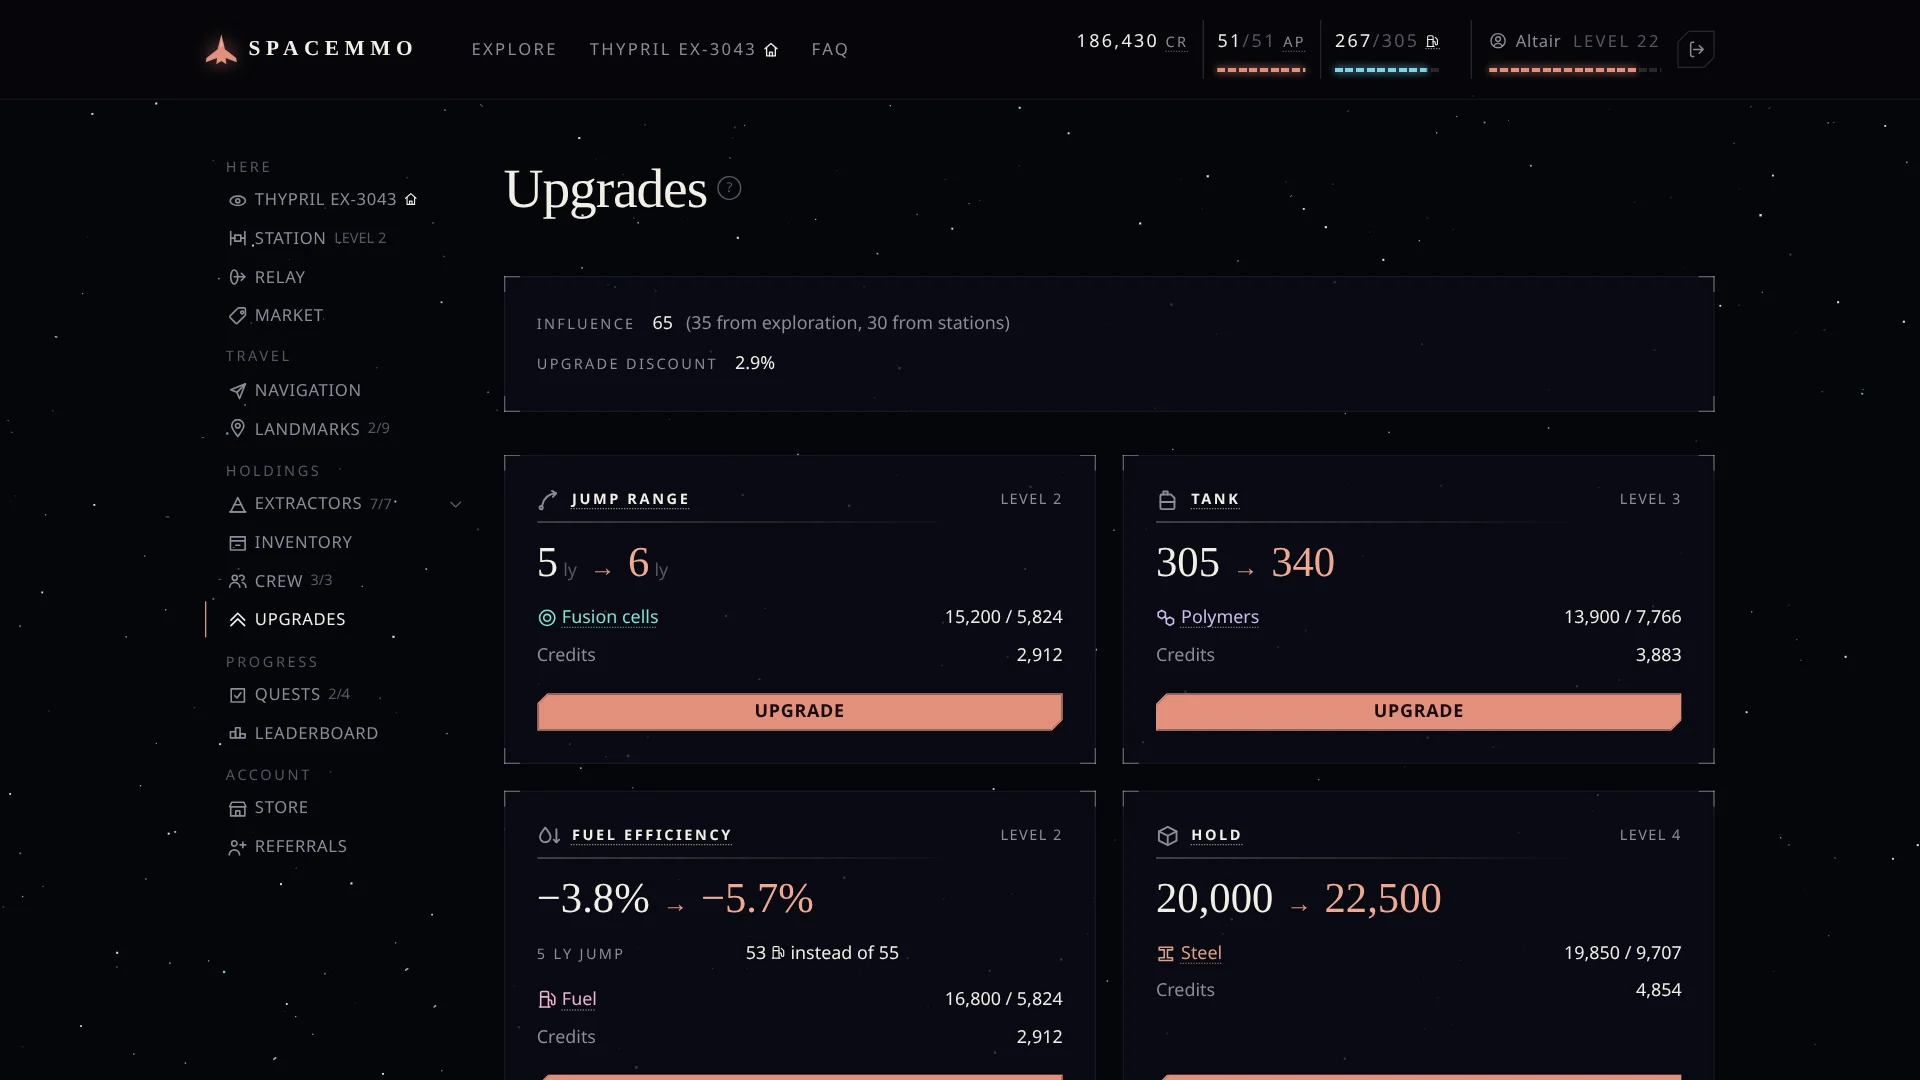Screen dimensions: 1920x1080
Task: Click the Tank card icon
Action: pyautogui.click(x=1167, y=500)
